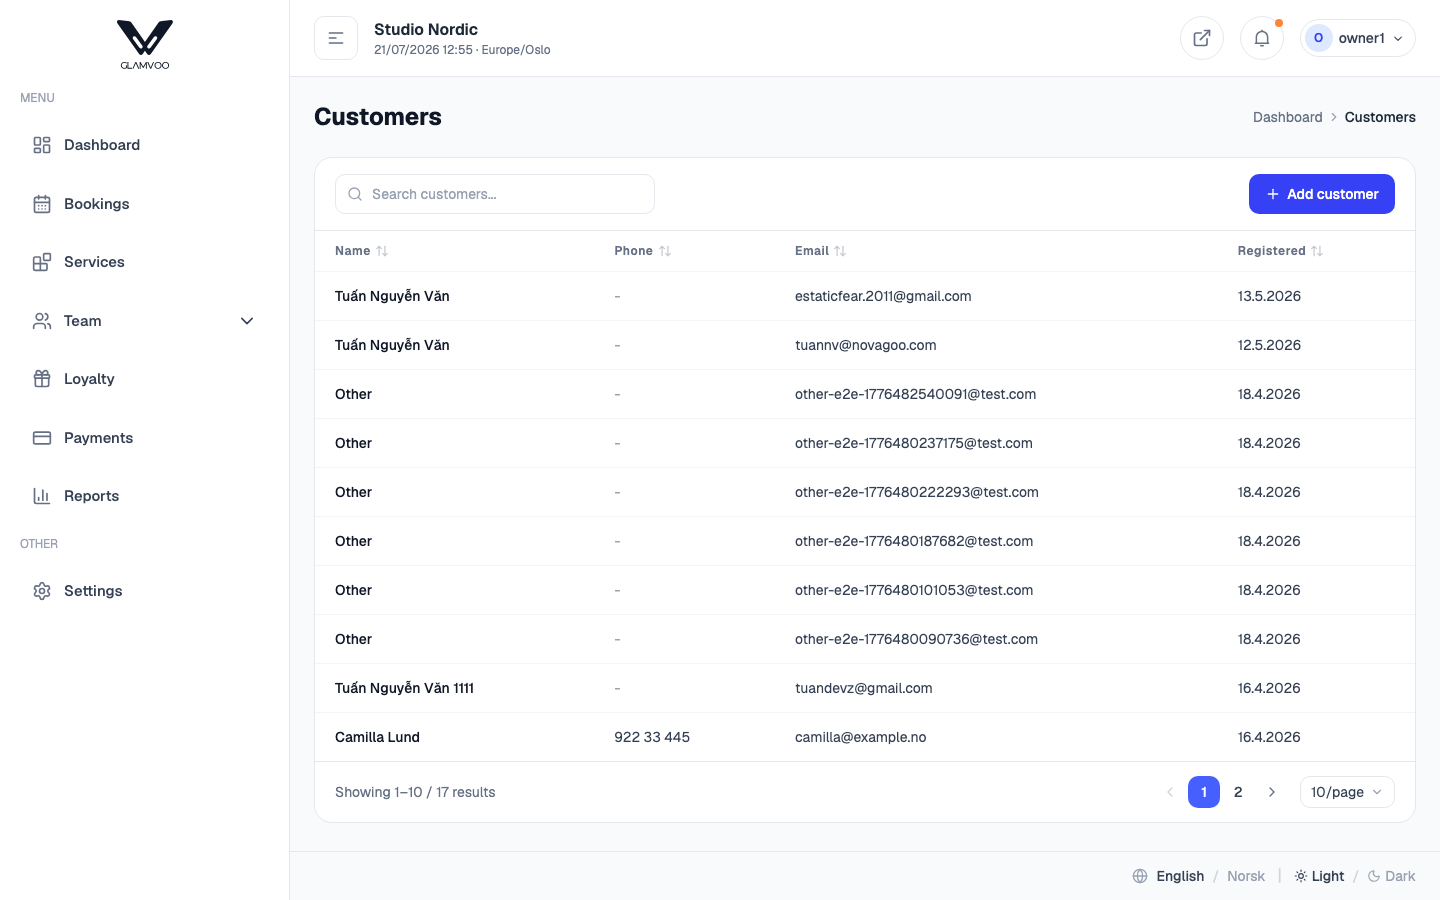Click email tuannv@novagoo.com
The width and height of the screenshot is (1440, 900).
[x=866, y=345]
